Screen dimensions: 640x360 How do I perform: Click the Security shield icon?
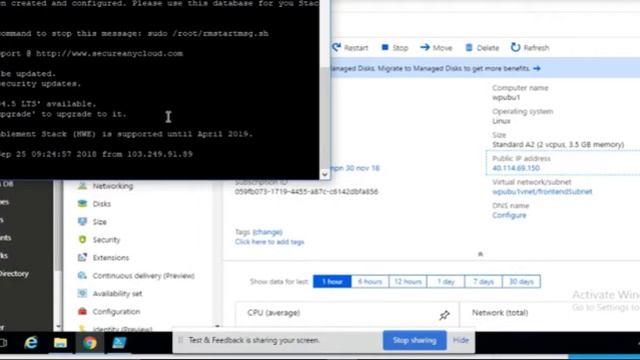coord(82,240)
